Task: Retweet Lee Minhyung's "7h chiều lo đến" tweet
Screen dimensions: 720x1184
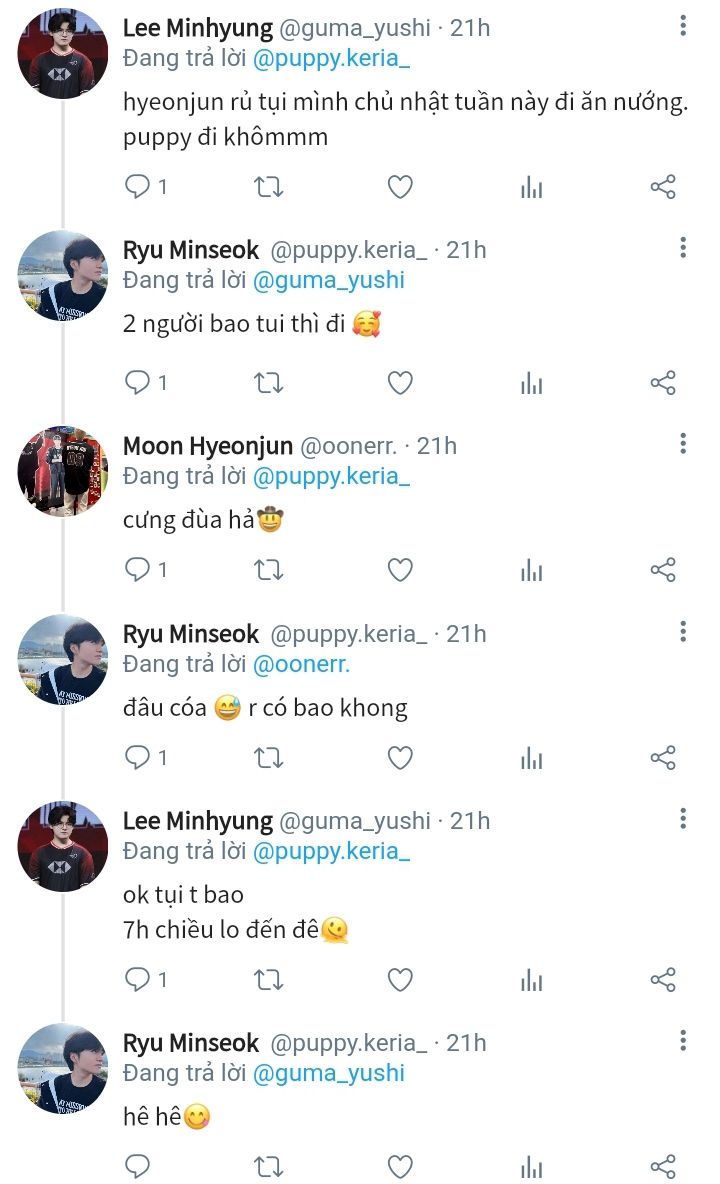Action: tap(269, 979)
